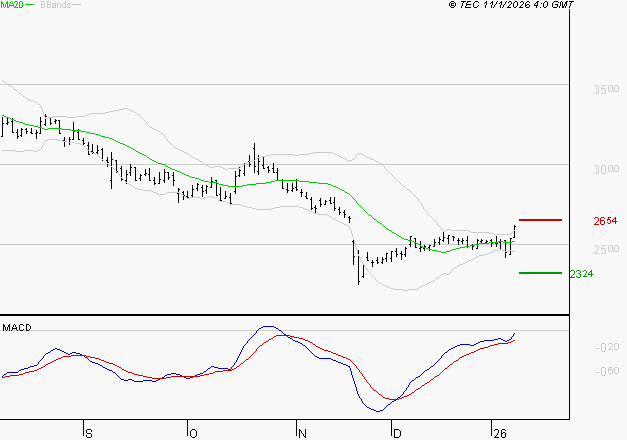Viewport: 627px width, 440px height.
Task: Click the MA20 legend label
Action: (12, 5)
